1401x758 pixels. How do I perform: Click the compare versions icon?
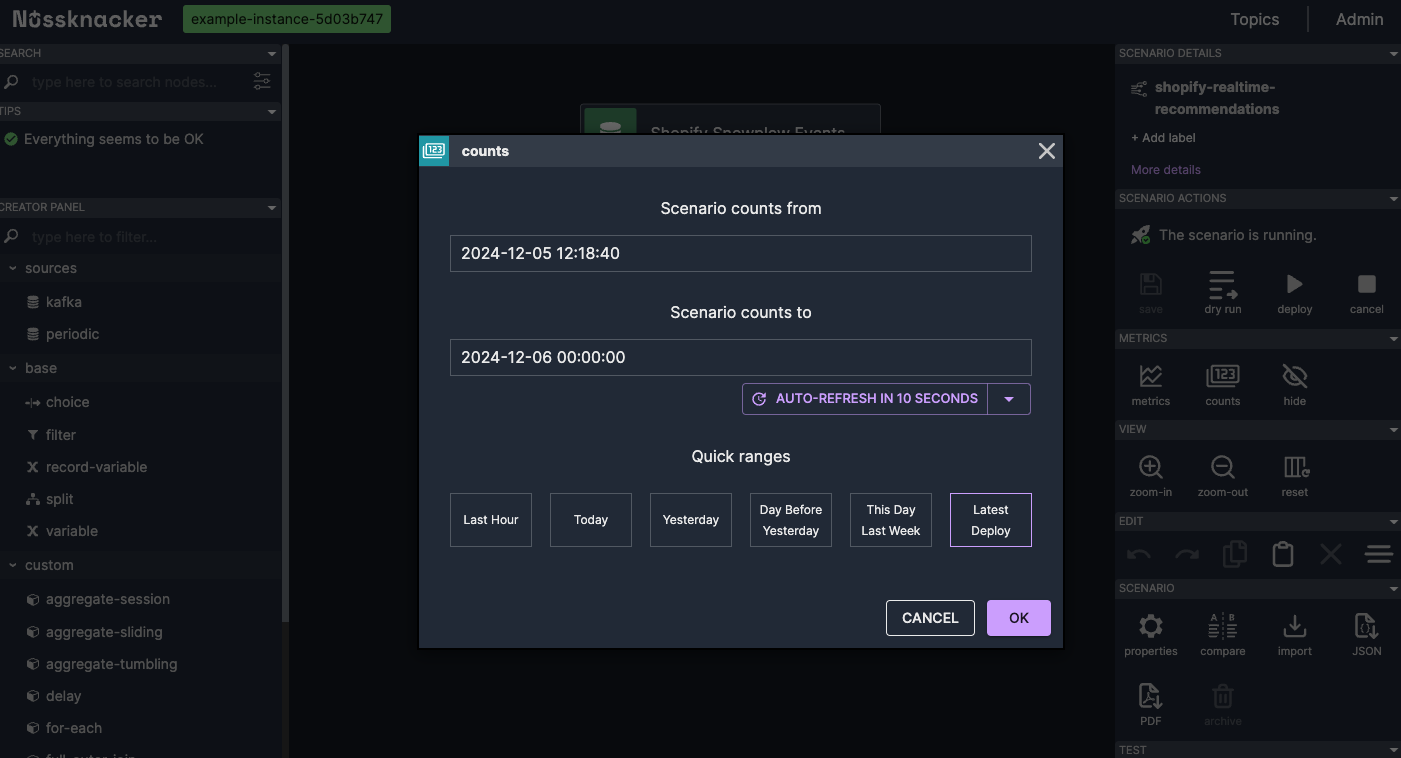click(1223, 626)
